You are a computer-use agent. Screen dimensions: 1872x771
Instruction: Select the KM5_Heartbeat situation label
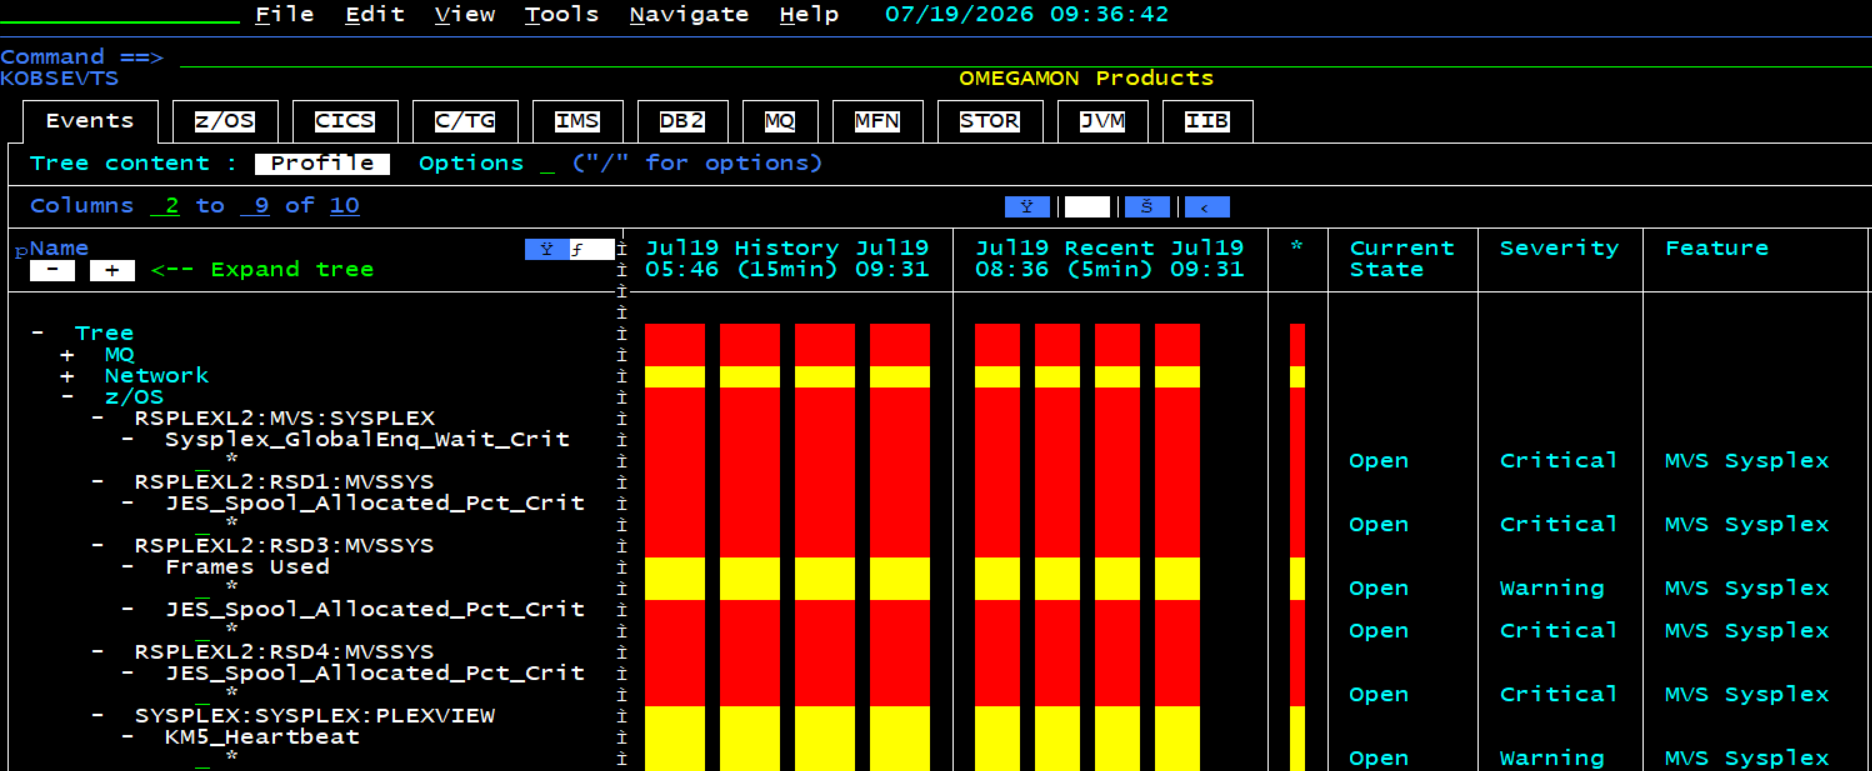click(262, 737)
